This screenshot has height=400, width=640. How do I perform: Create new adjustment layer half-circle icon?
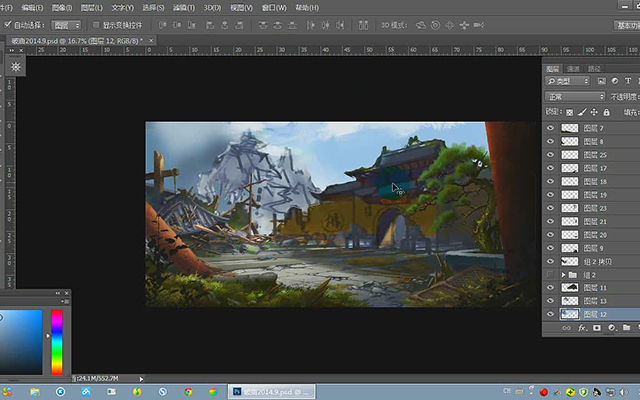click(x=611, y=328)
